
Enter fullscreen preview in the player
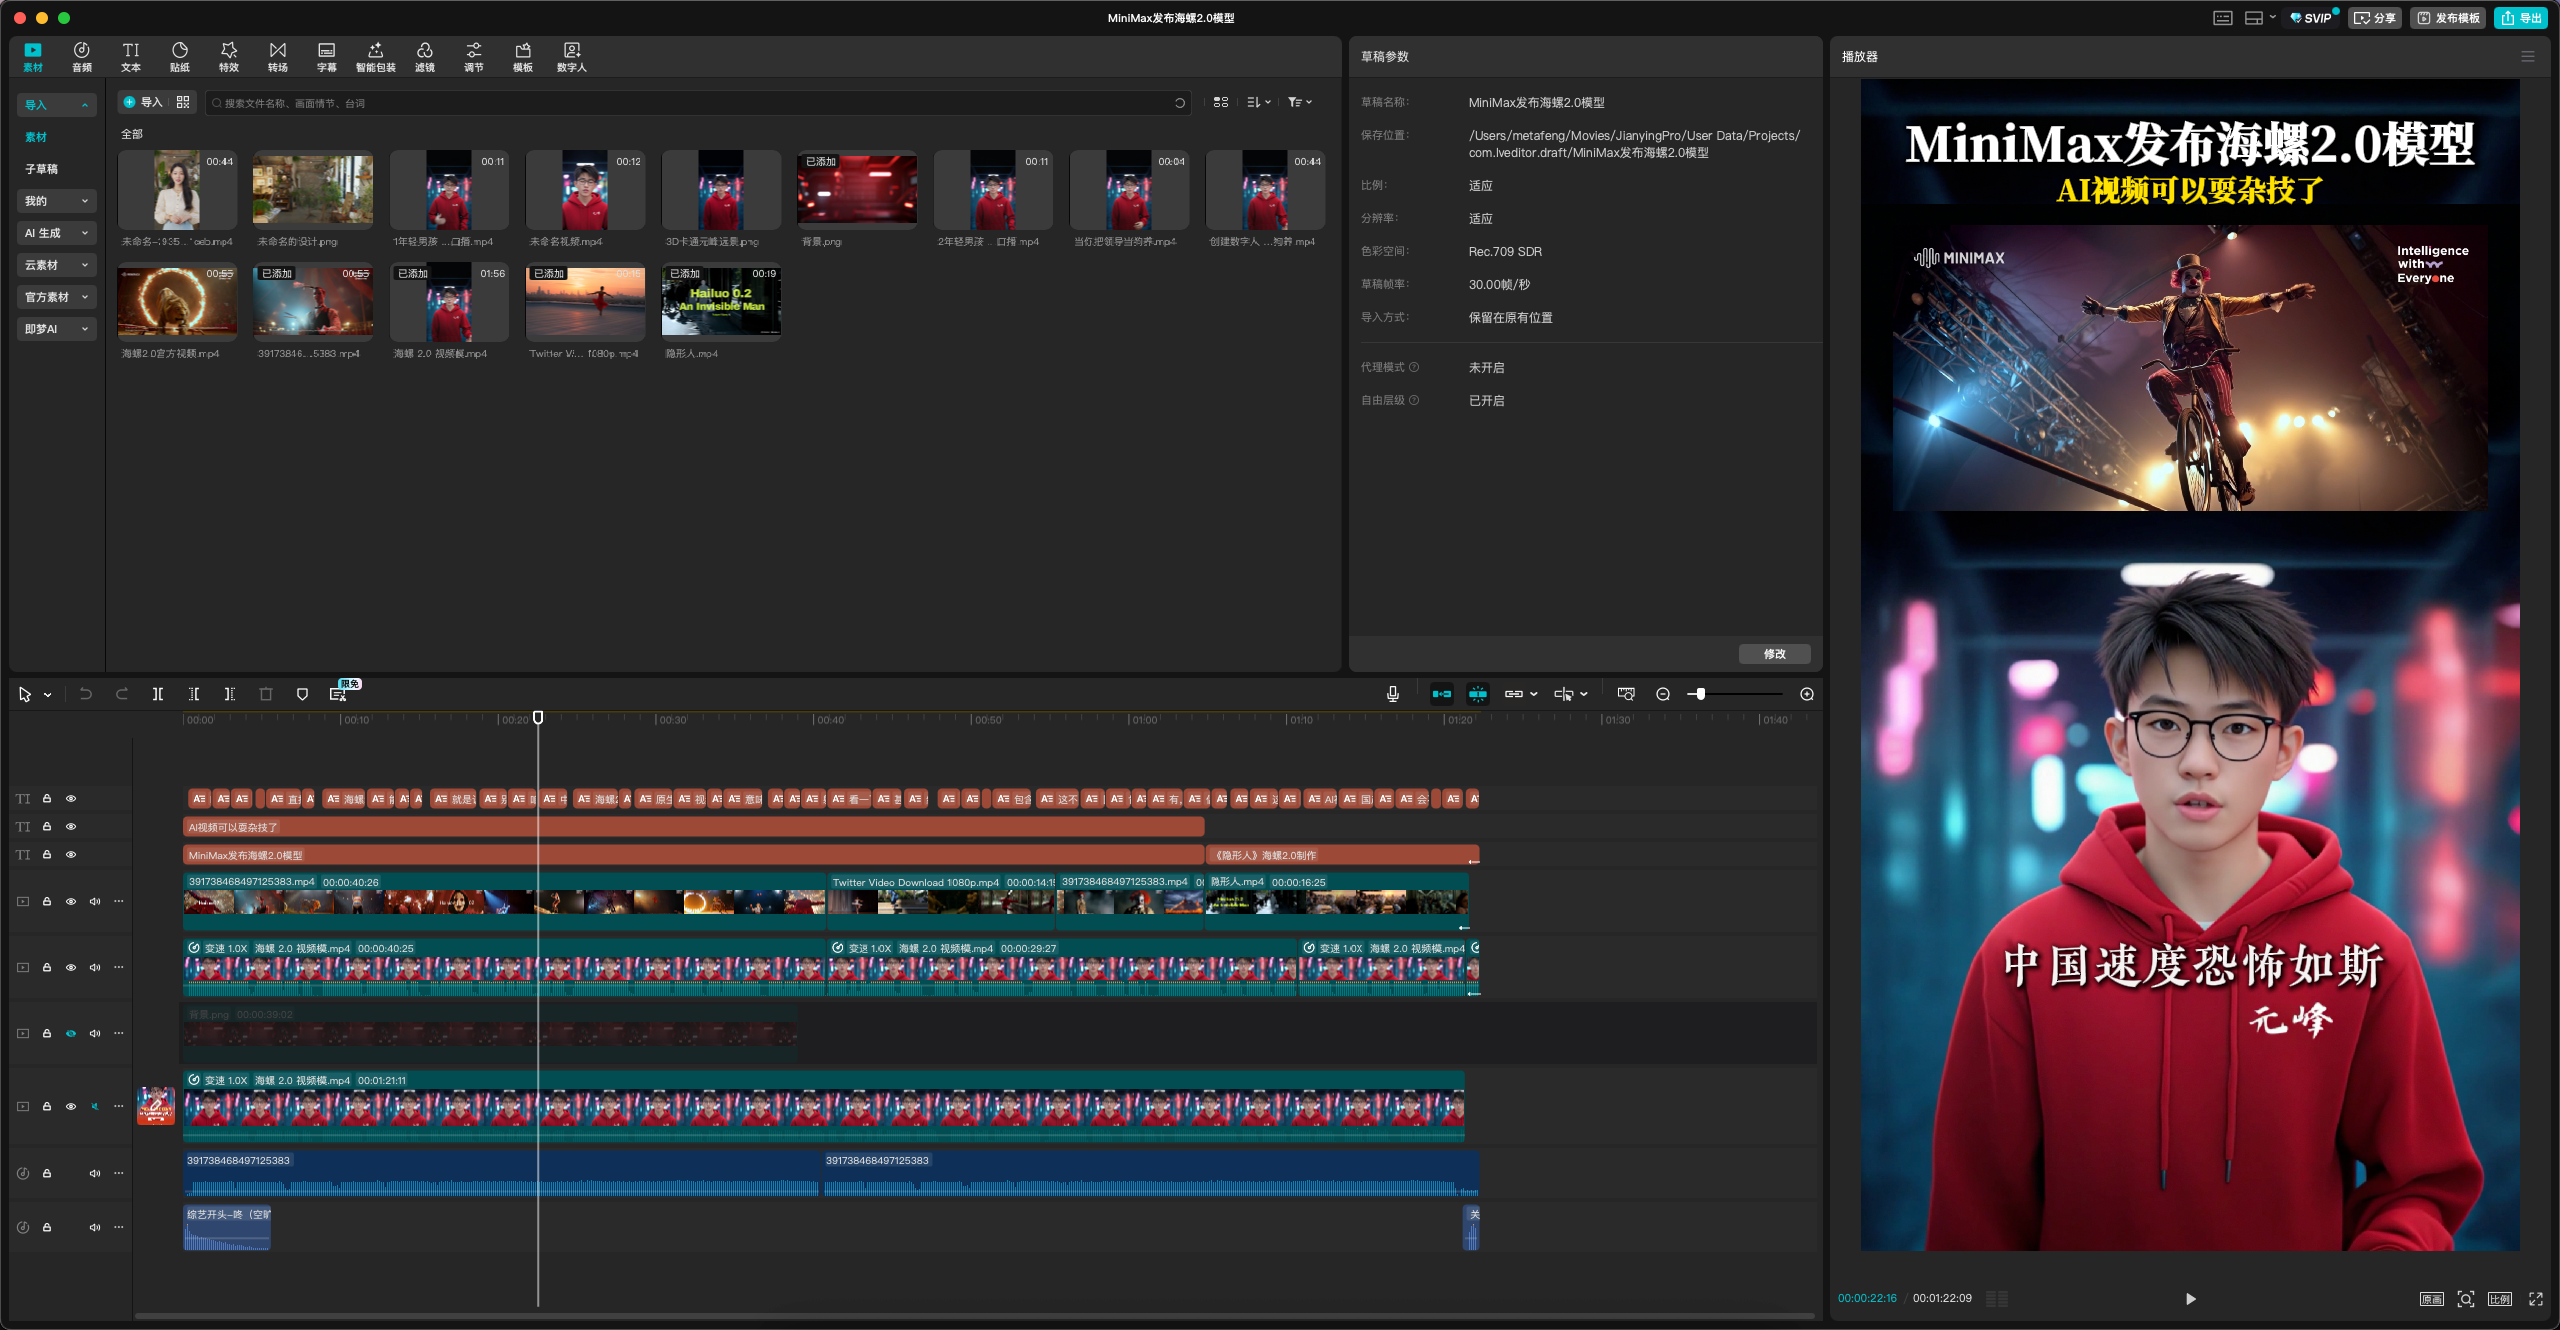(2536, 1299)
